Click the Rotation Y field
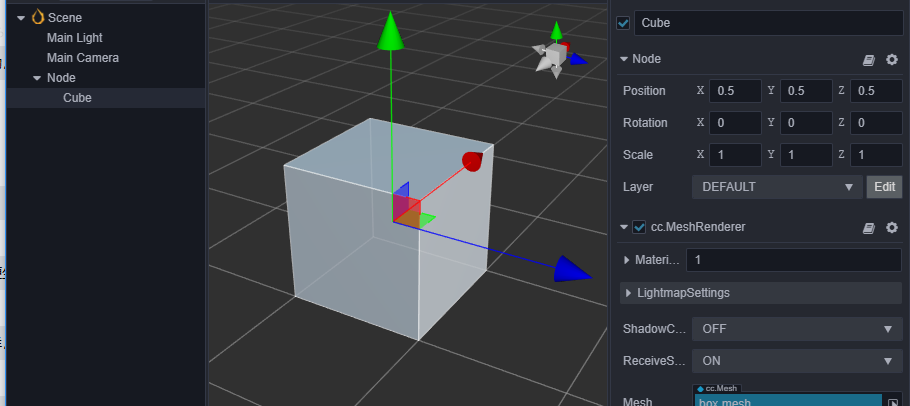The image size is (910, 406). (x=806, y=123)
